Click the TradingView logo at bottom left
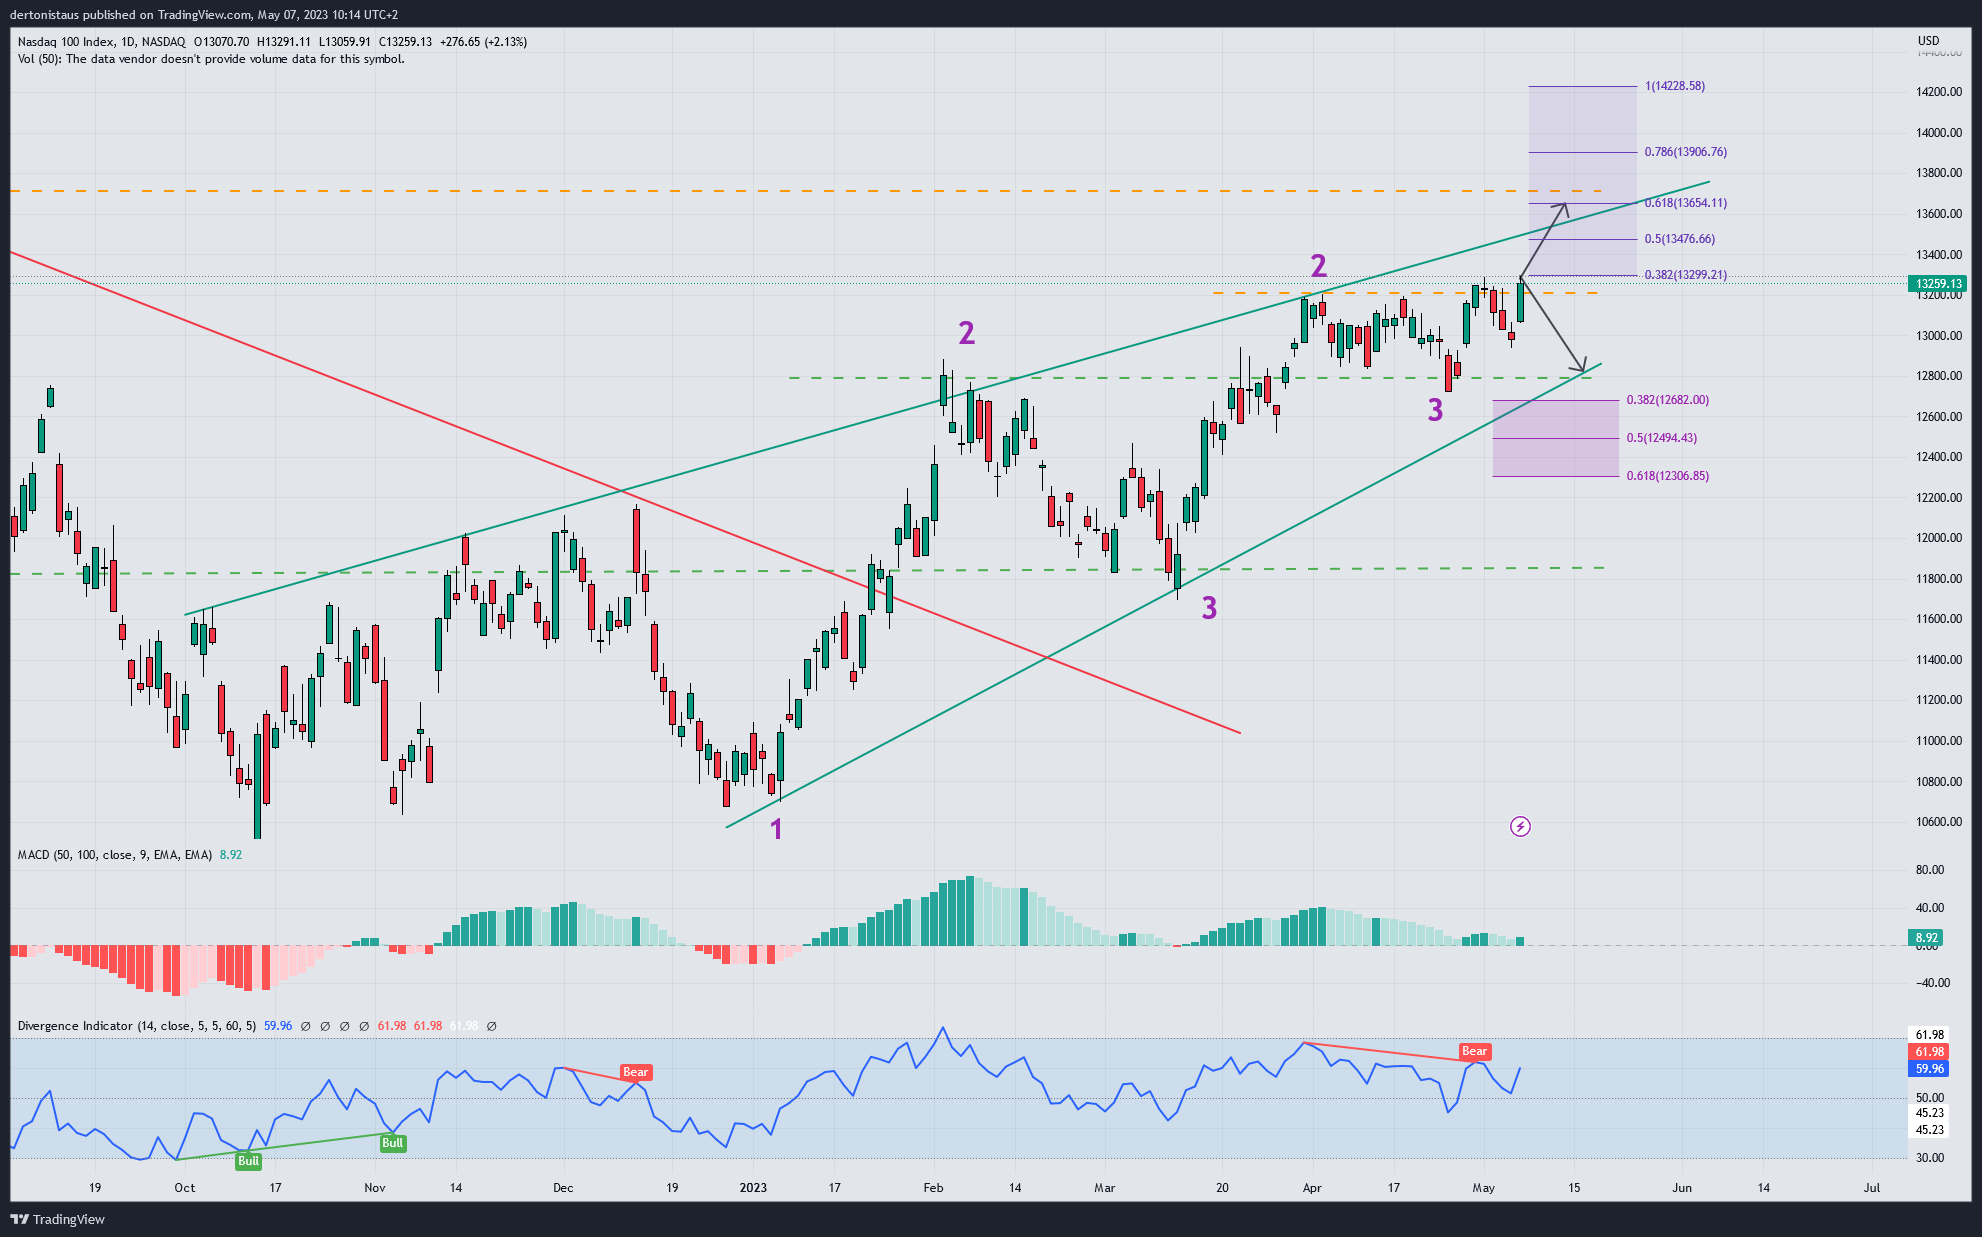This screenshot has height=1237, width=1982. tap(58, 1219)
